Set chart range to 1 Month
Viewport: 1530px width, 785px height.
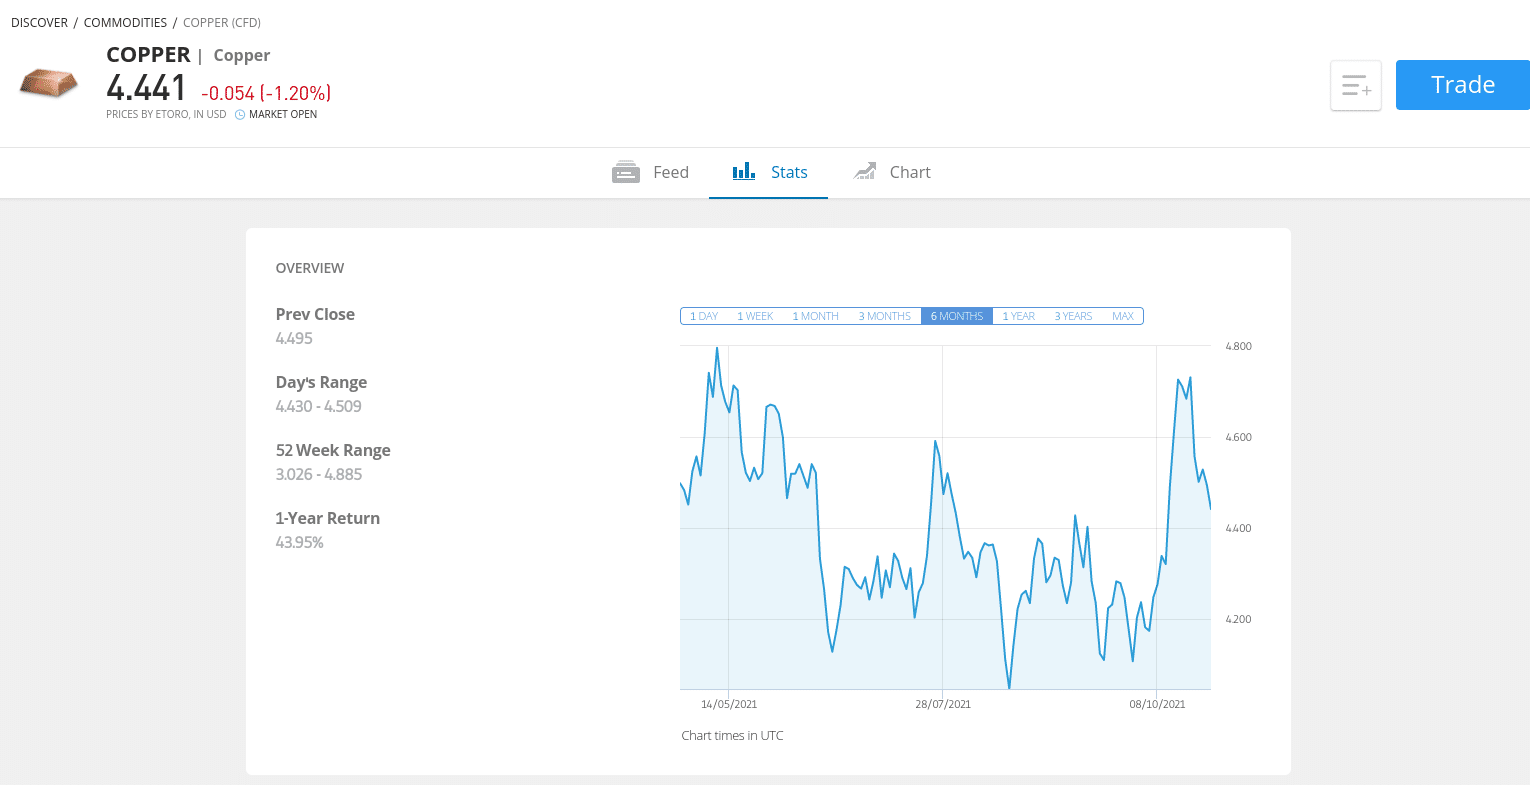click(815, 316)
